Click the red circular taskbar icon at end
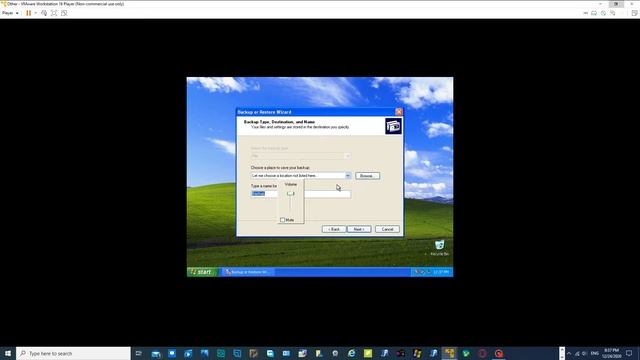This screenshot has height=360, width=640. tap(498, 353)
